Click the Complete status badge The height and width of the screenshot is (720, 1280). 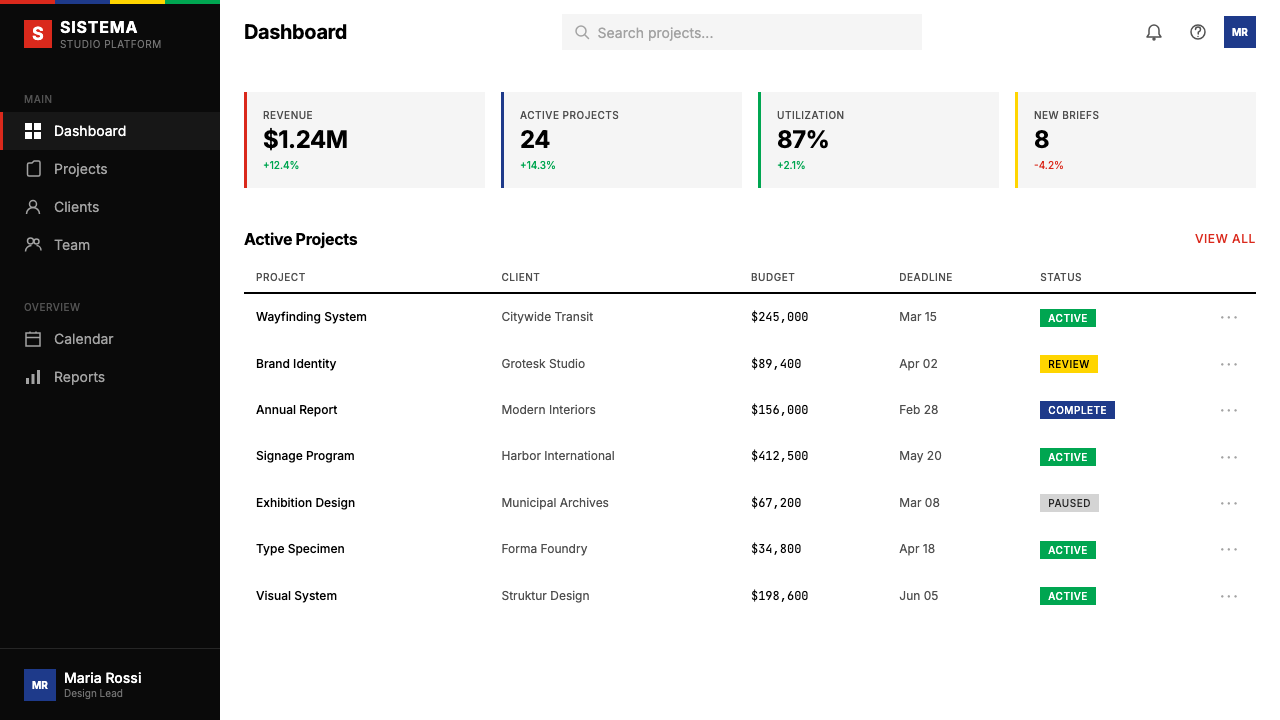[x=1077, y=410]
